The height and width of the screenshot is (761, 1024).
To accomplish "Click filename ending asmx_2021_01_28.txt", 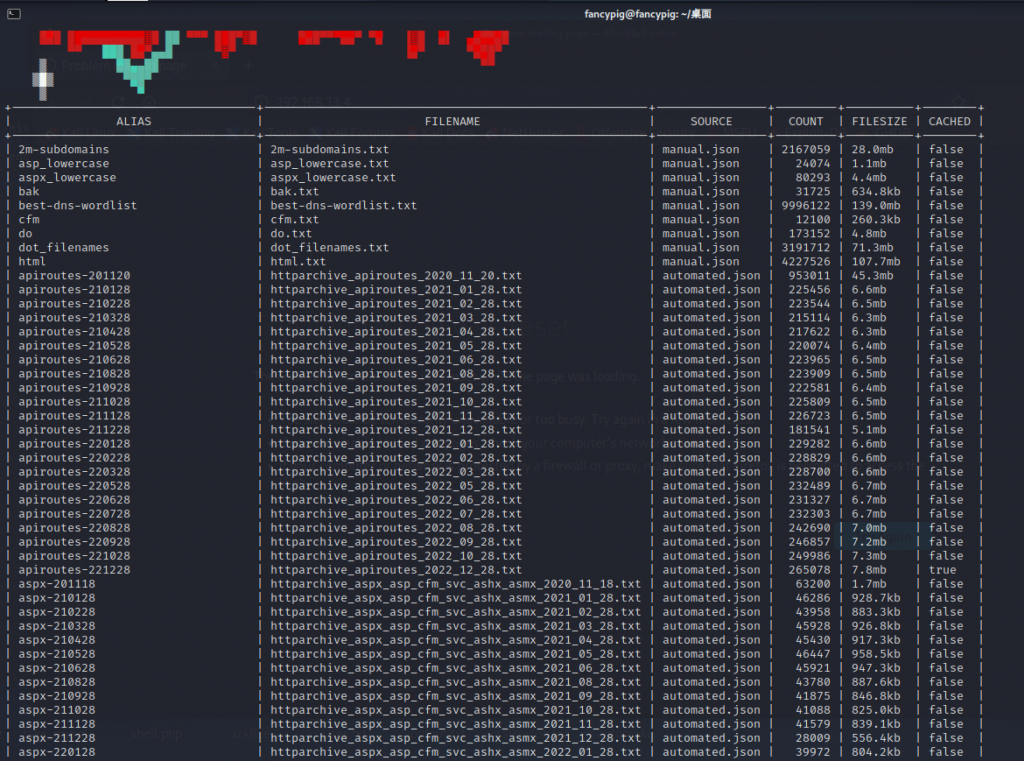I will click(455, 598).
